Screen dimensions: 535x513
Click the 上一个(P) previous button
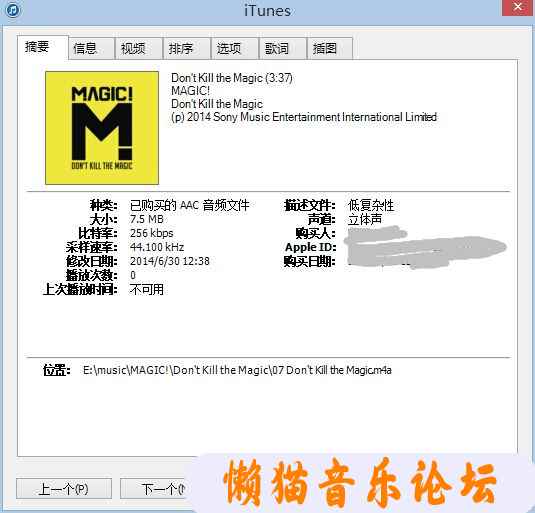coord(64,488)
